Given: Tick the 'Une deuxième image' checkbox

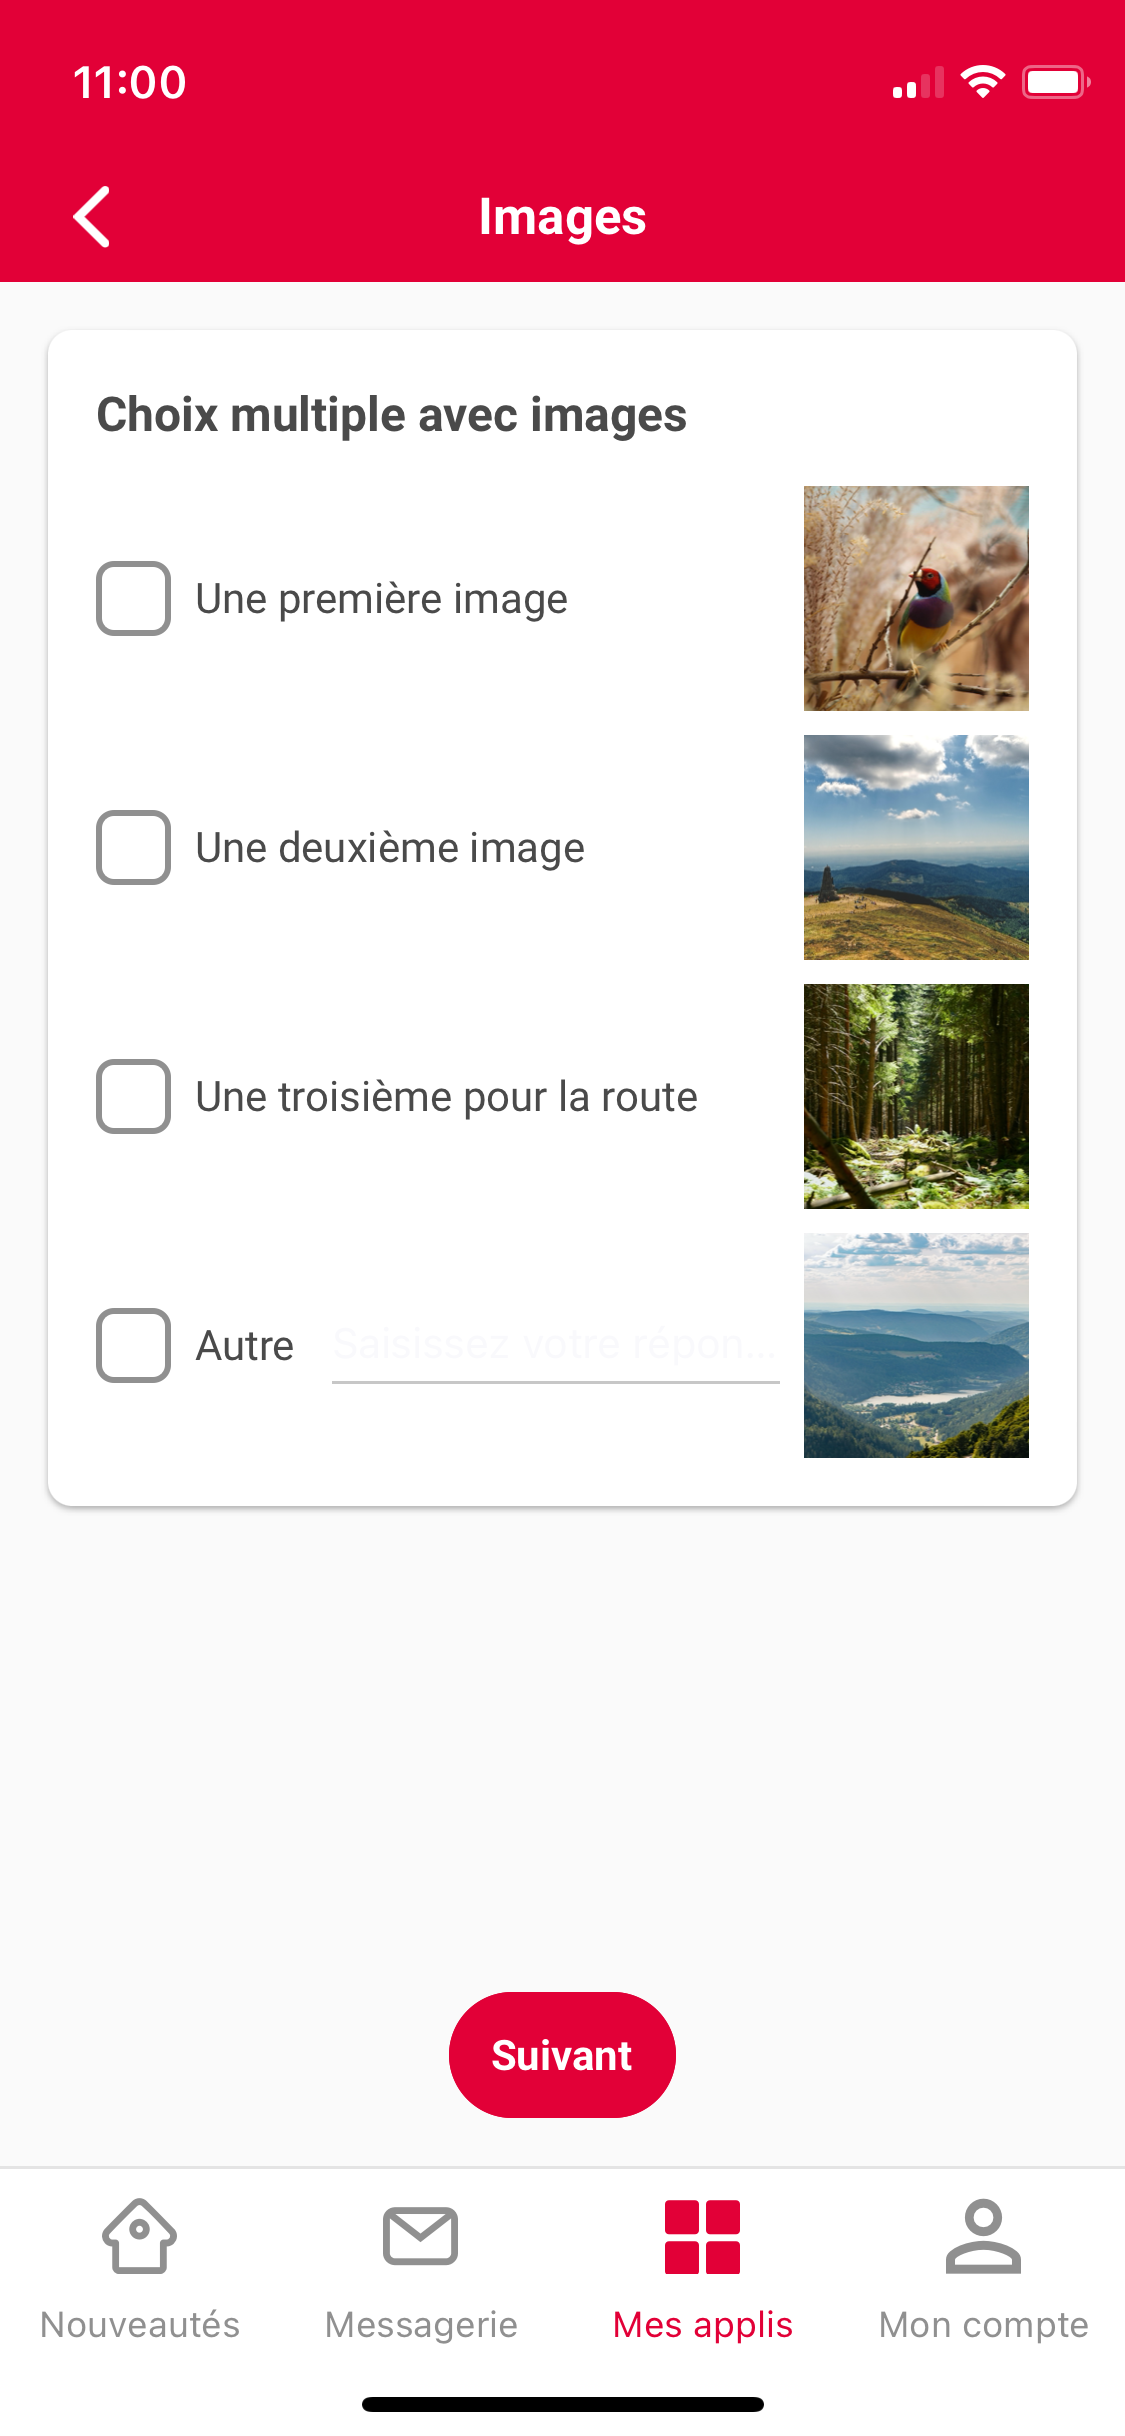Looking at the screenshot, I should click(133, 847).
